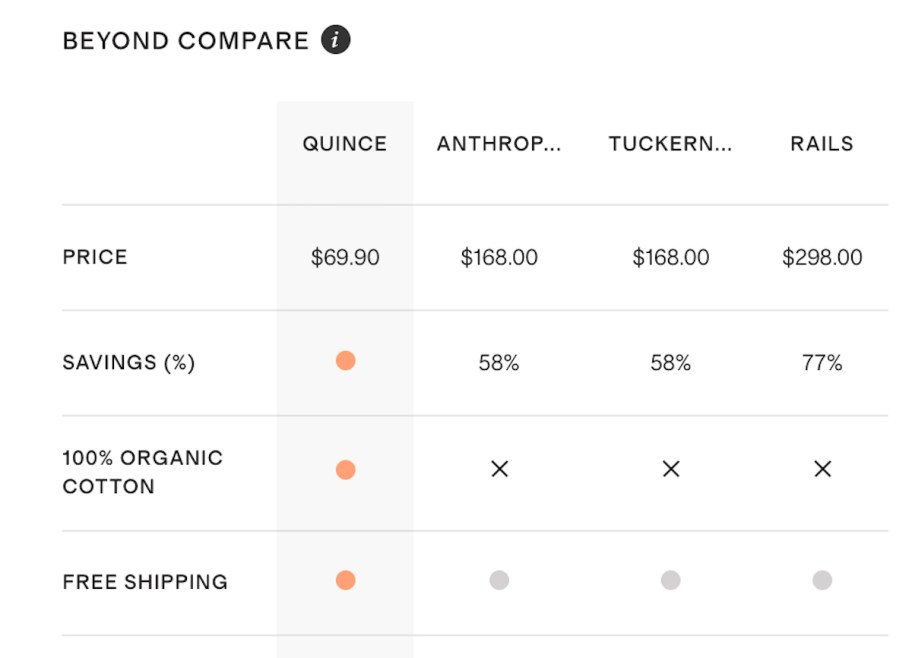Toggle the gray shipping indicator under TUCKERN
The image size is (912, 658).
[671, 581]
